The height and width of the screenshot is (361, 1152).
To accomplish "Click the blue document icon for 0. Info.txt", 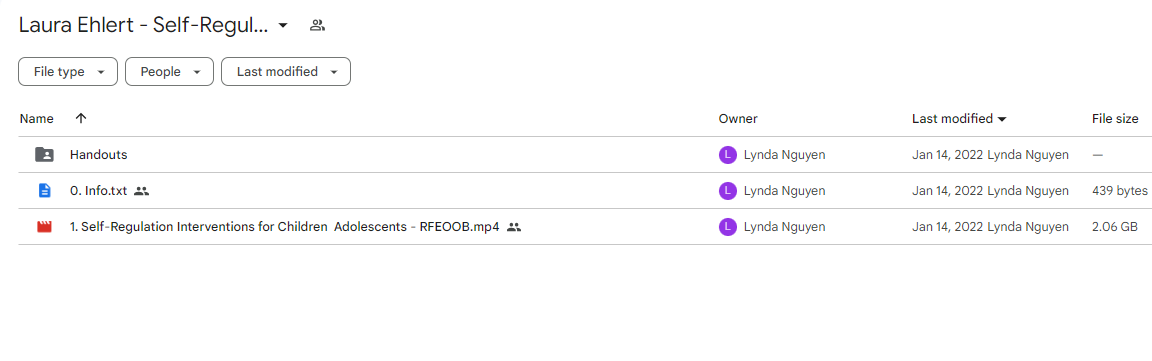I will [x=45, y=190].
